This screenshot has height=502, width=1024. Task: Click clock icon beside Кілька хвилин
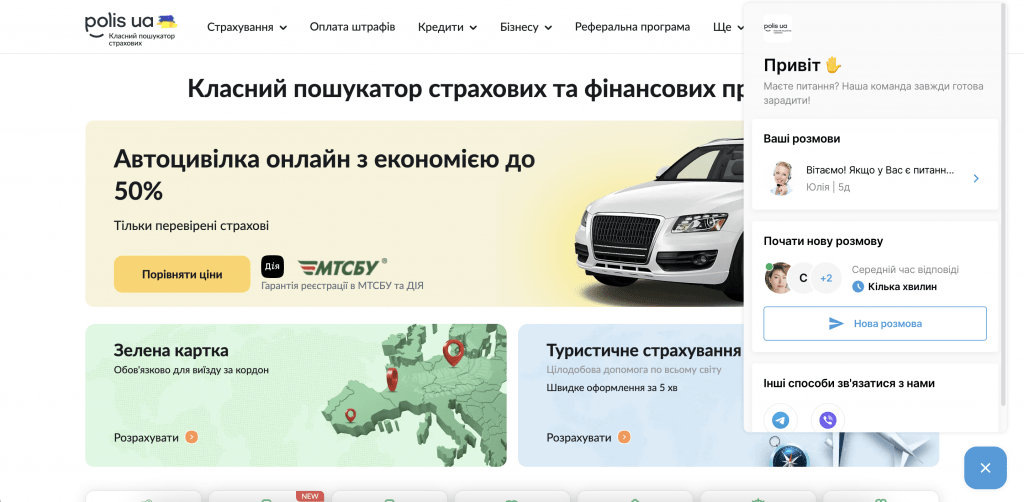coord(858,287)
